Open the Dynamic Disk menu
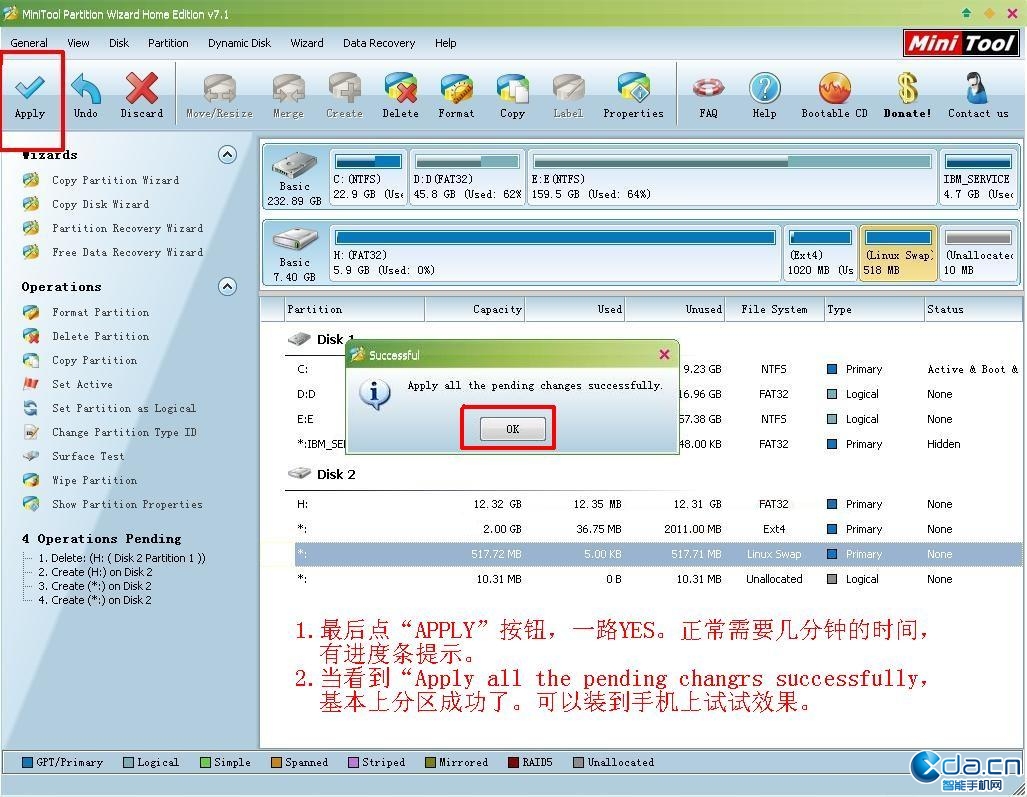 point(239,43)
